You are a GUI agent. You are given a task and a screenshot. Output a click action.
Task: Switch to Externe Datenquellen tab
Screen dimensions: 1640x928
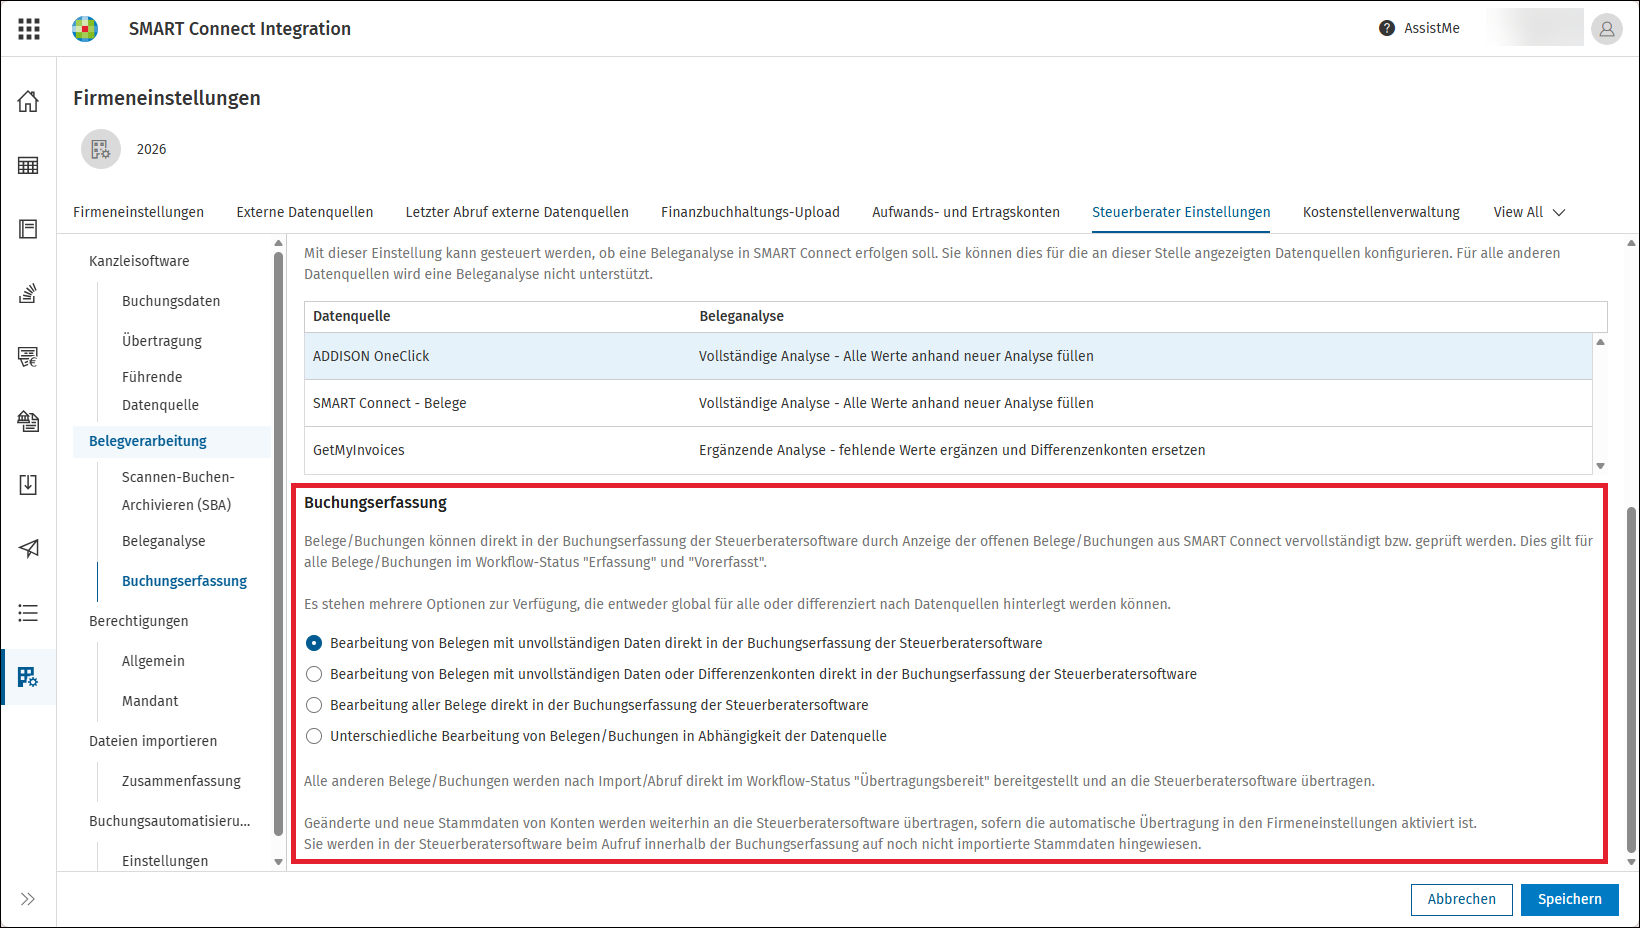(x=305, y=212)
